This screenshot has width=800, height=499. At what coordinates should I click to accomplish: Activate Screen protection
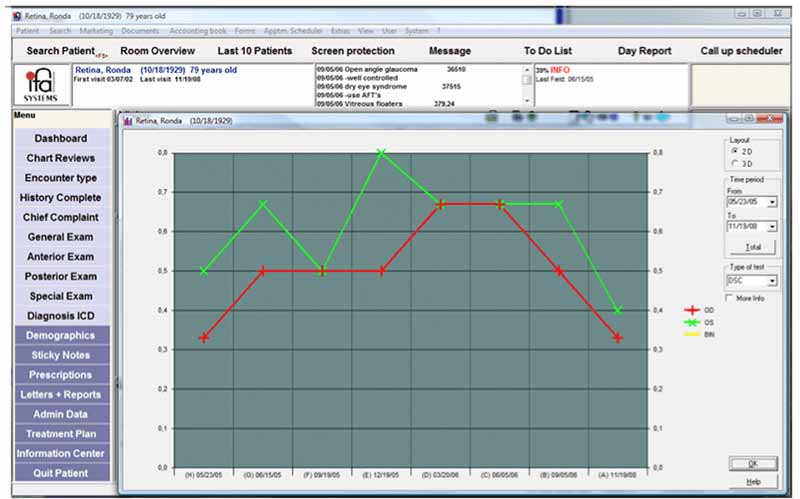(x=353, y=51)
